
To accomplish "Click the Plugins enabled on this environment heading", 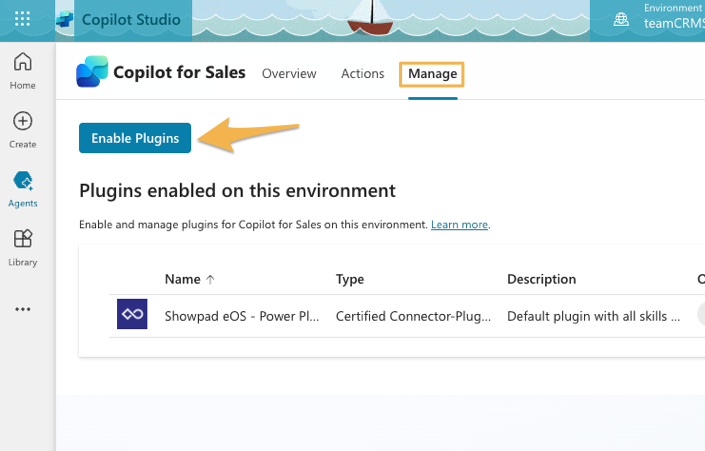I will pyautogui.click(x=237, y=191).
